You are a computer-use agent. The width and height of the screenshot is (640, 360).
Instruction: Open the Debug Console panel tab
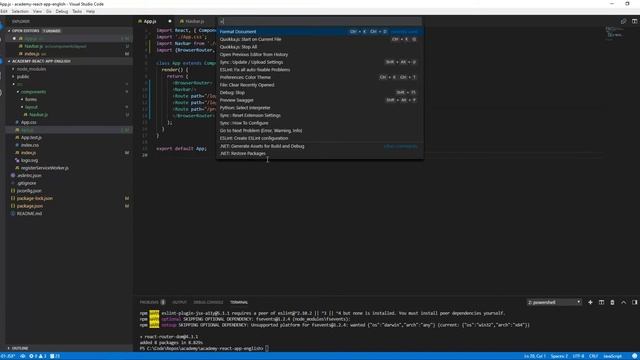point(208,302)
